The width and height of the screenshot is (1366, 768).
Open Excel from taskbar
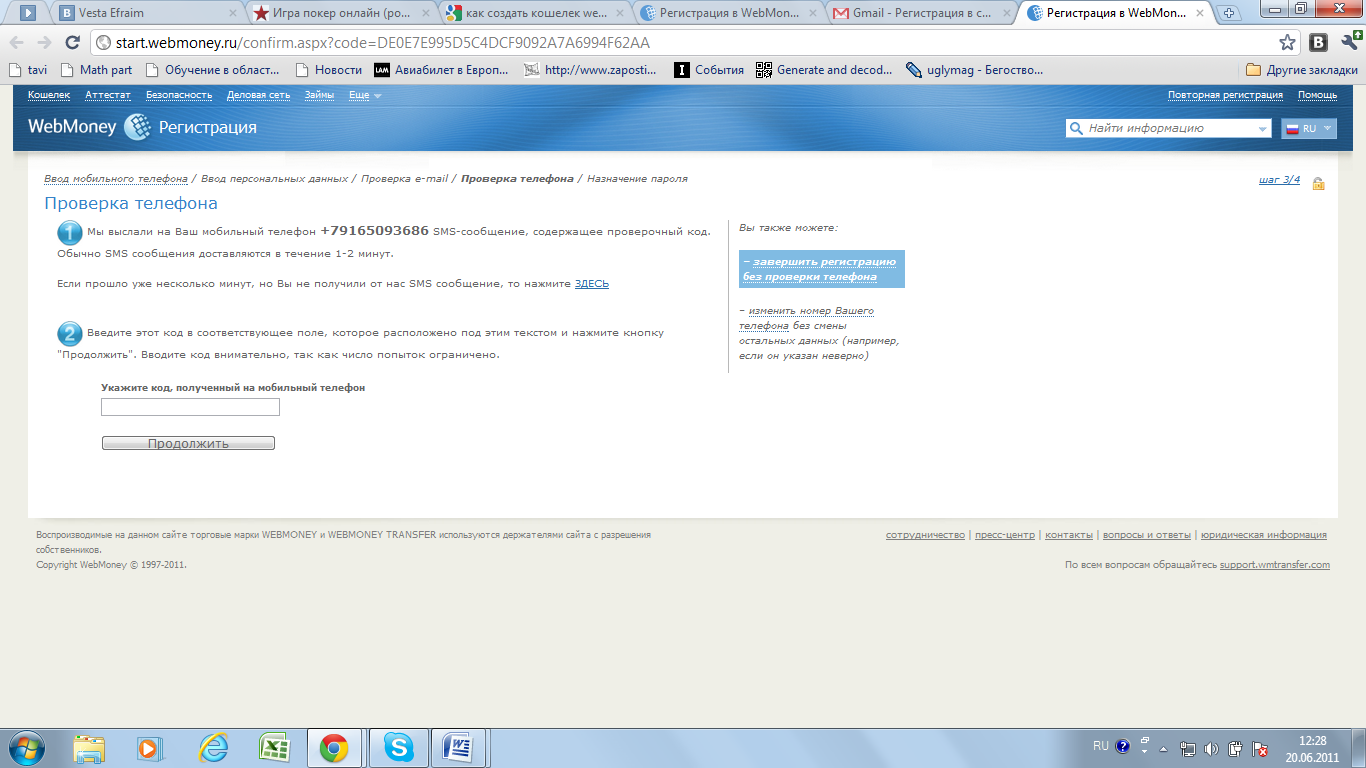coord(274,748)
